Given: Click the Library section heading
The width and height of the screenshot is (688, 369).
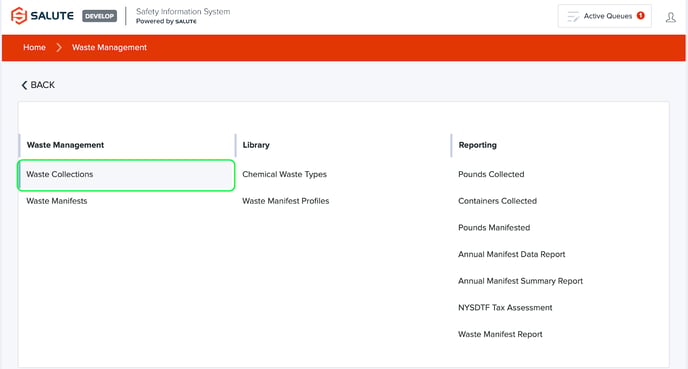Looking at the screenshot, I should point(256,145).
